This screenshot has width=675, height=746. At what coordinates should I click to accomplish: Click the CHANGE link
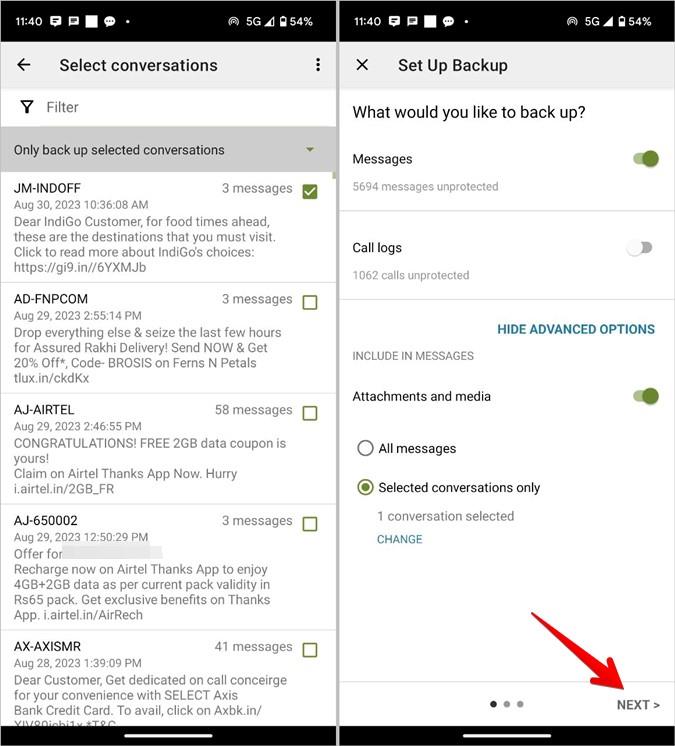coord(400,539)
